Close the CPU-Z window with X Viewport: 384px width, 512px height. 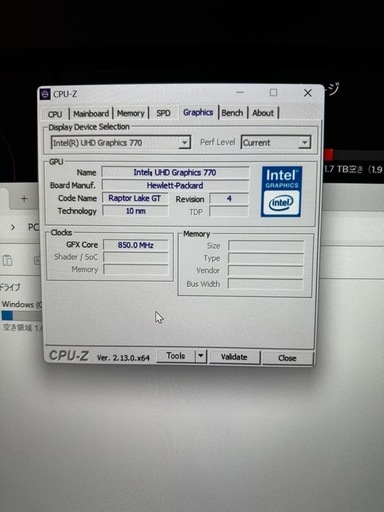click(308, 93)
